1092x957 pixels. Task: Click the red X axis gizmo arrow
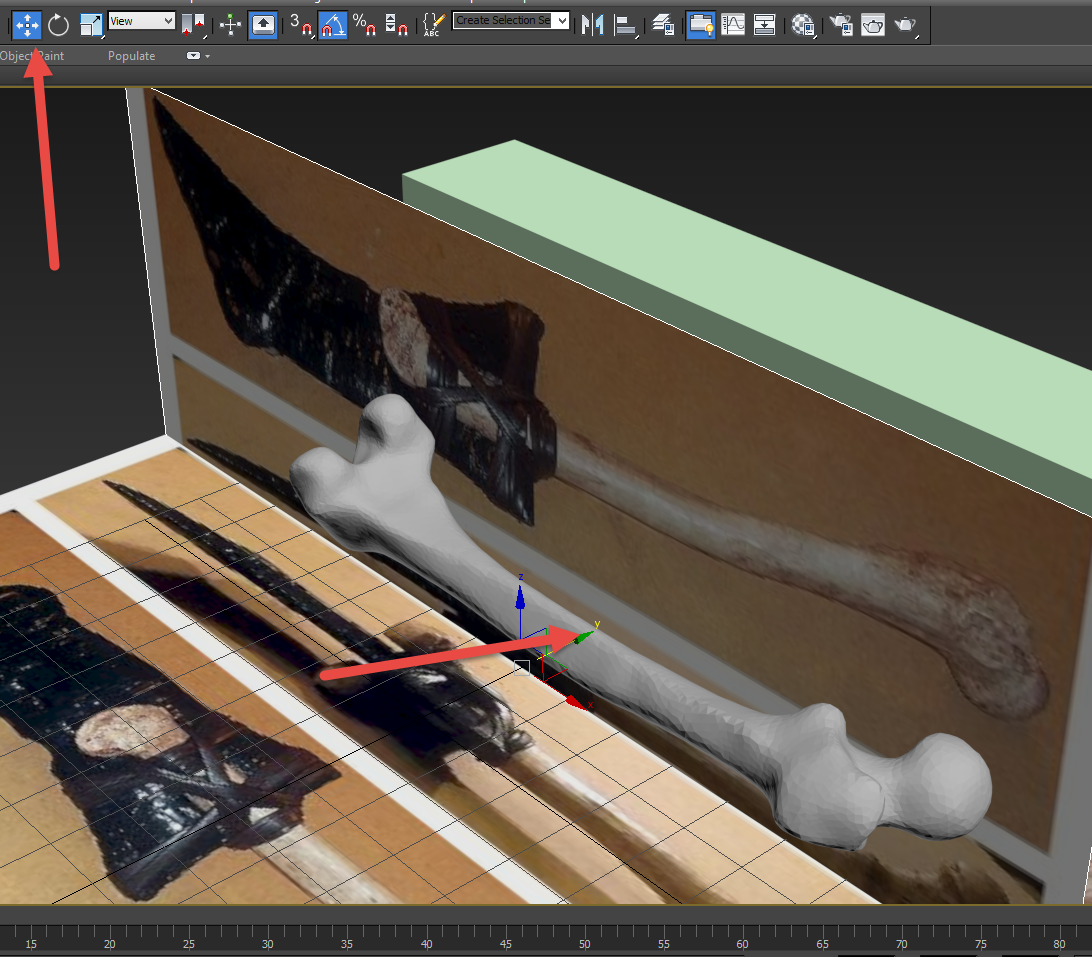click(575, 702)
